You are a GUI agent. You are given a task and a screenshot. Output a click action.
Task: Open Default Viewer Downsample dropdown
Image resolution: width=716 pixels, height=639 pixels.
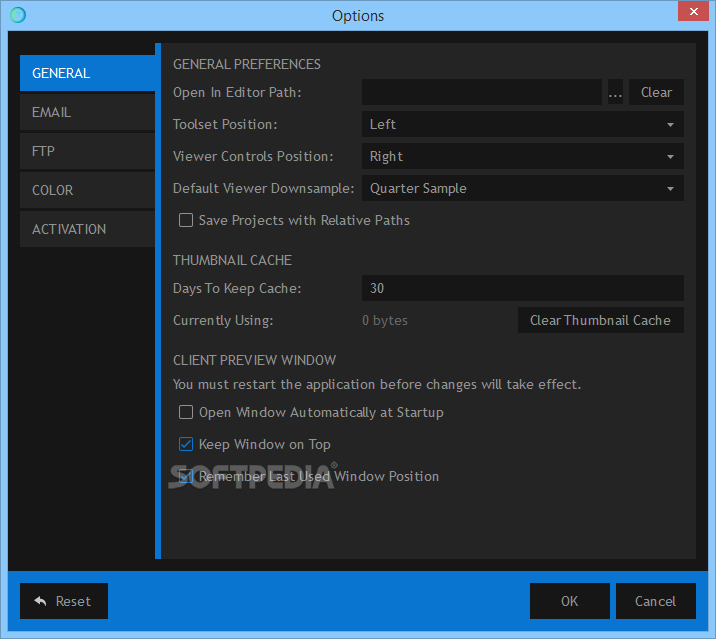[522, 189]
